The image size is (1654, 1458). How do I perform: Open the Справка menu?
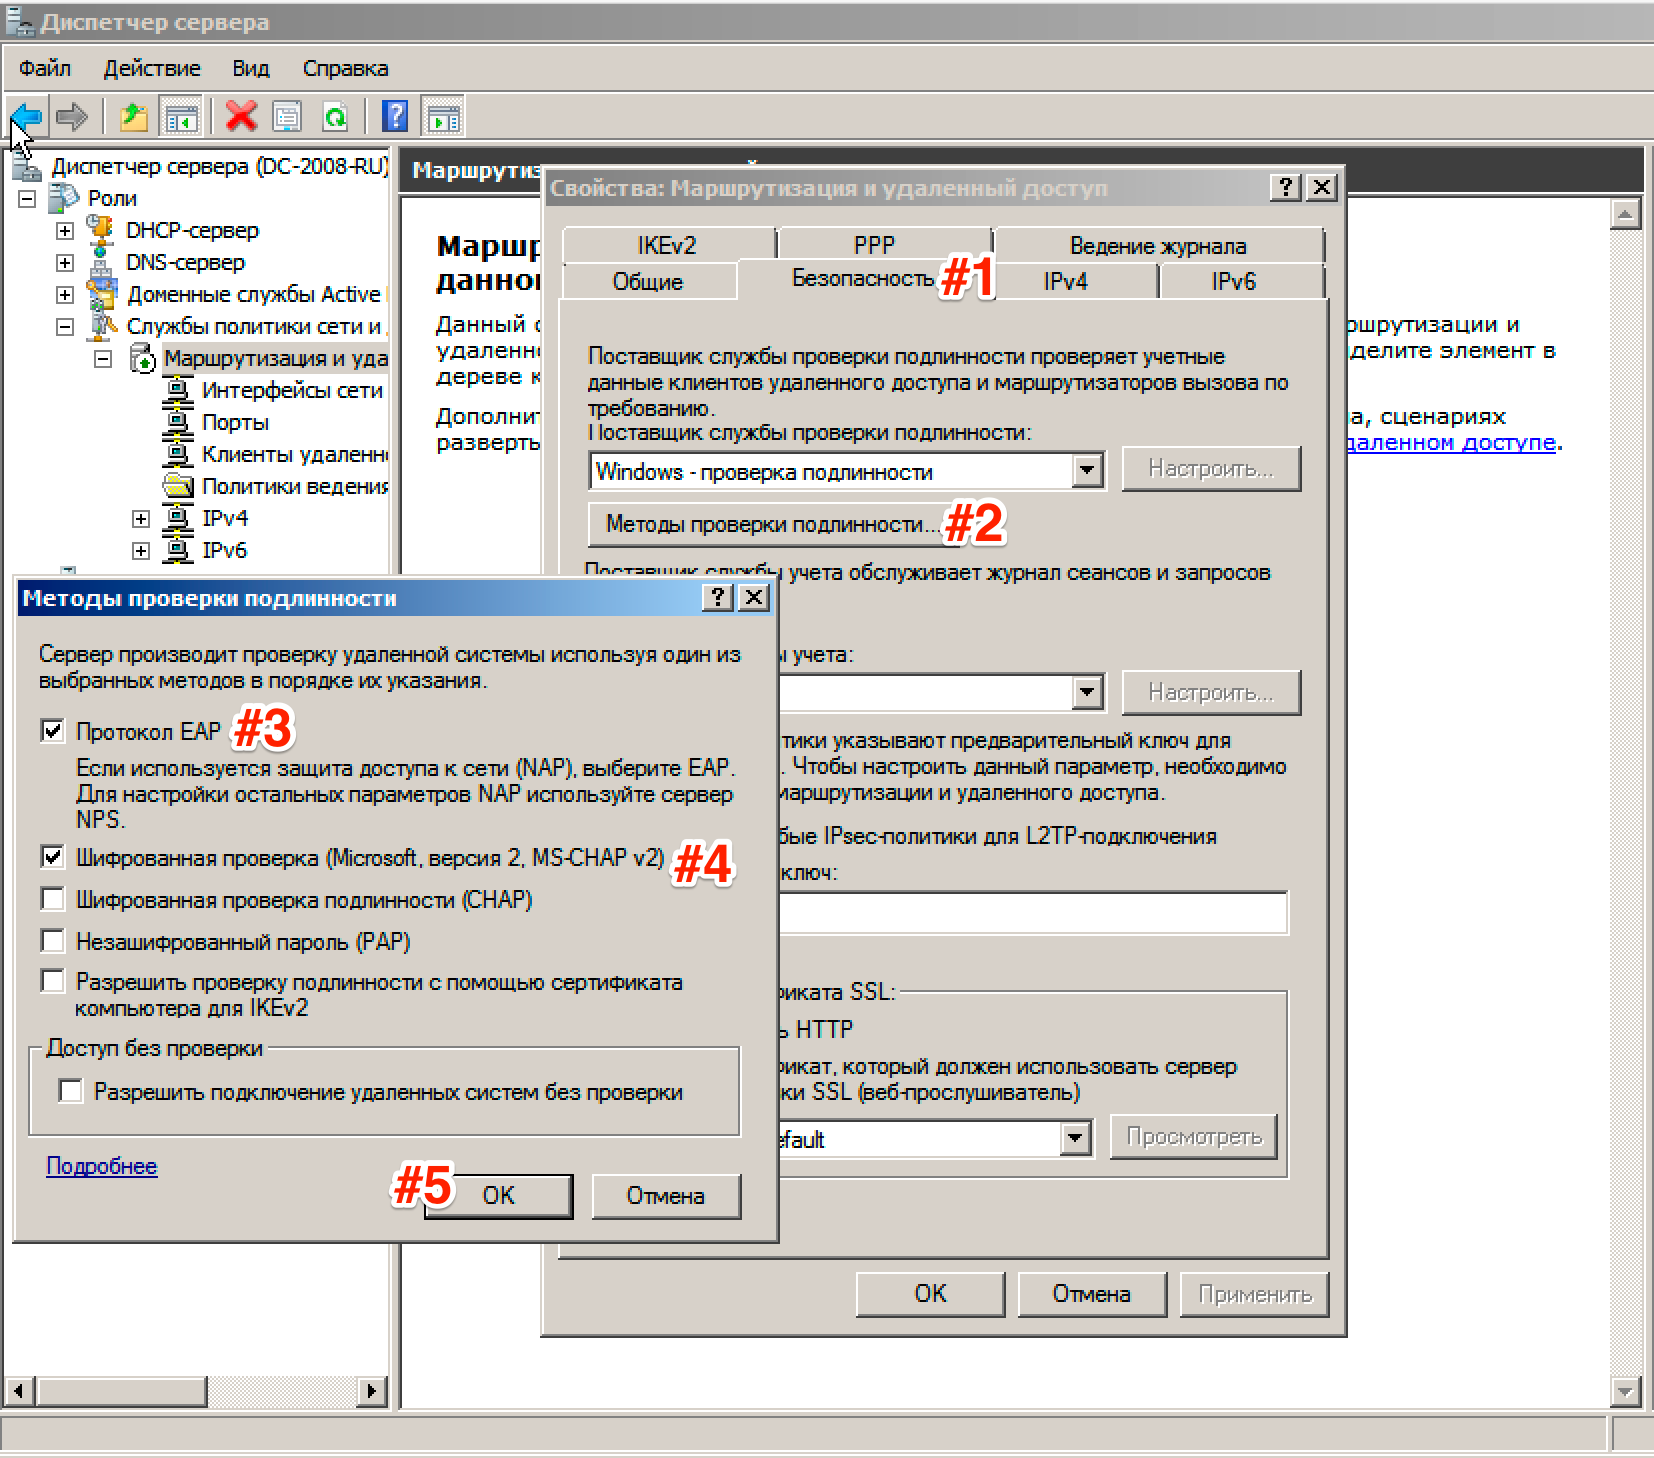tap(346, 68)
